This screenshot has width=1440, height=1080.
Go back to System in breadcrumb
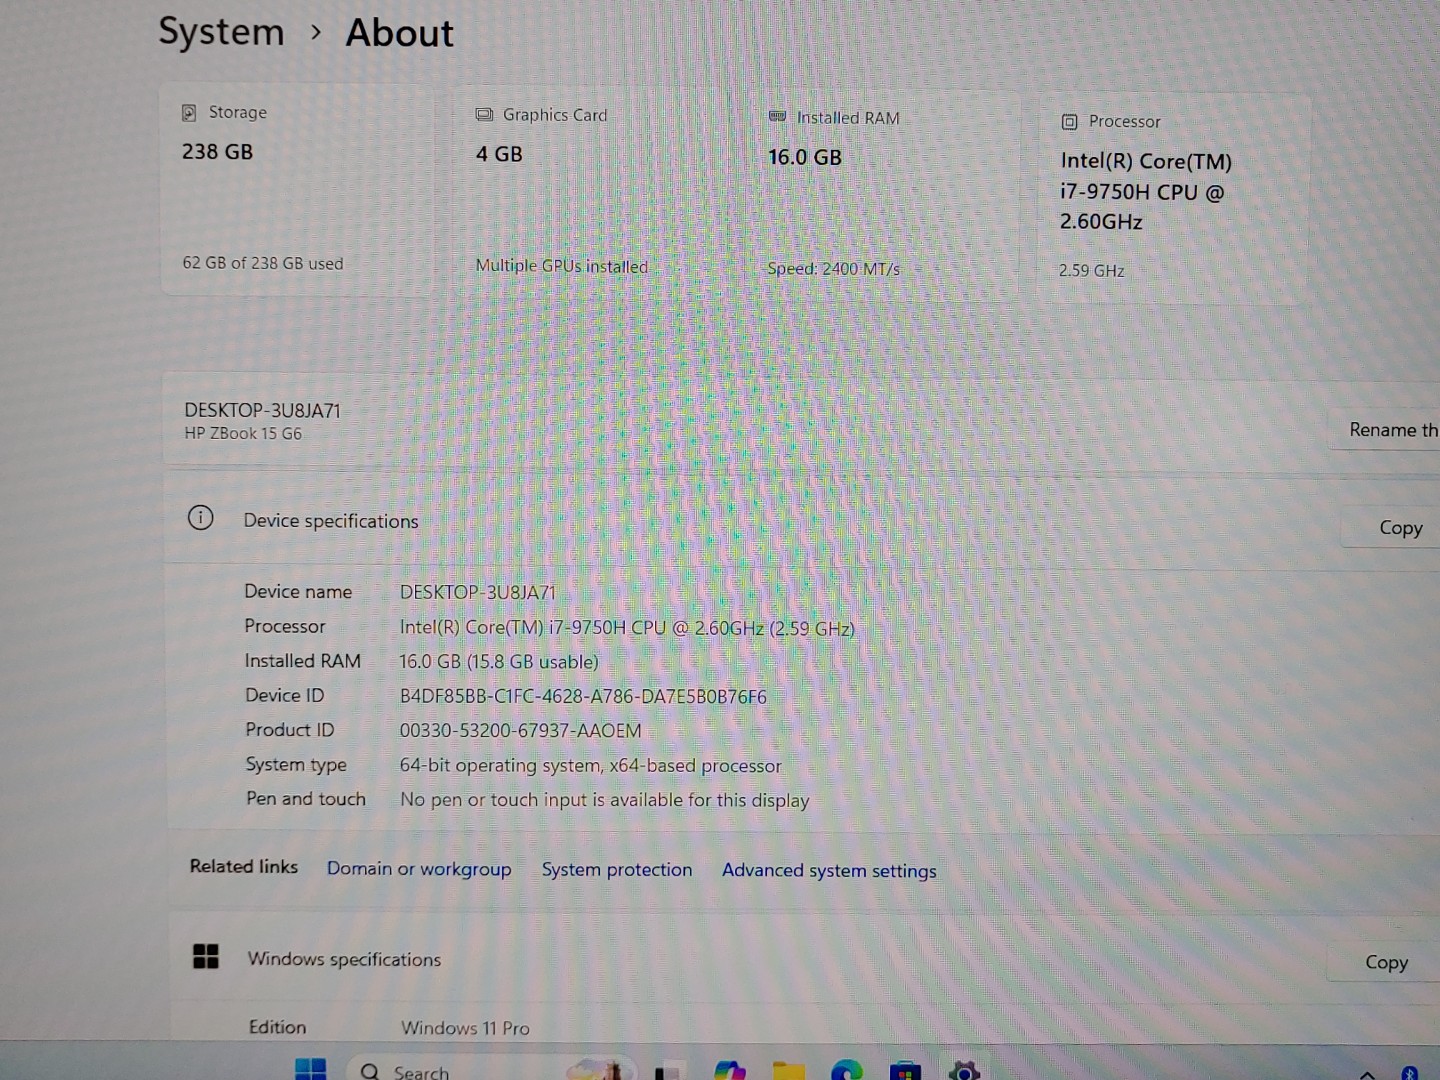pos(222,32)
